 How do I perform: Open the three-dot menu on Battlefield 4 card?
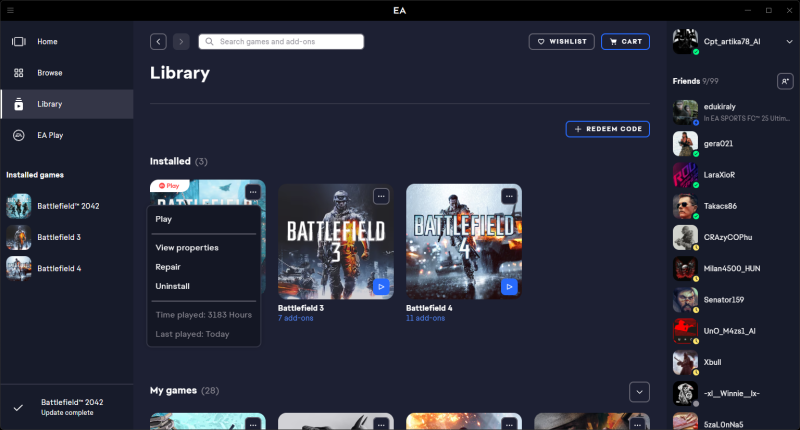[x=509, y=196]
